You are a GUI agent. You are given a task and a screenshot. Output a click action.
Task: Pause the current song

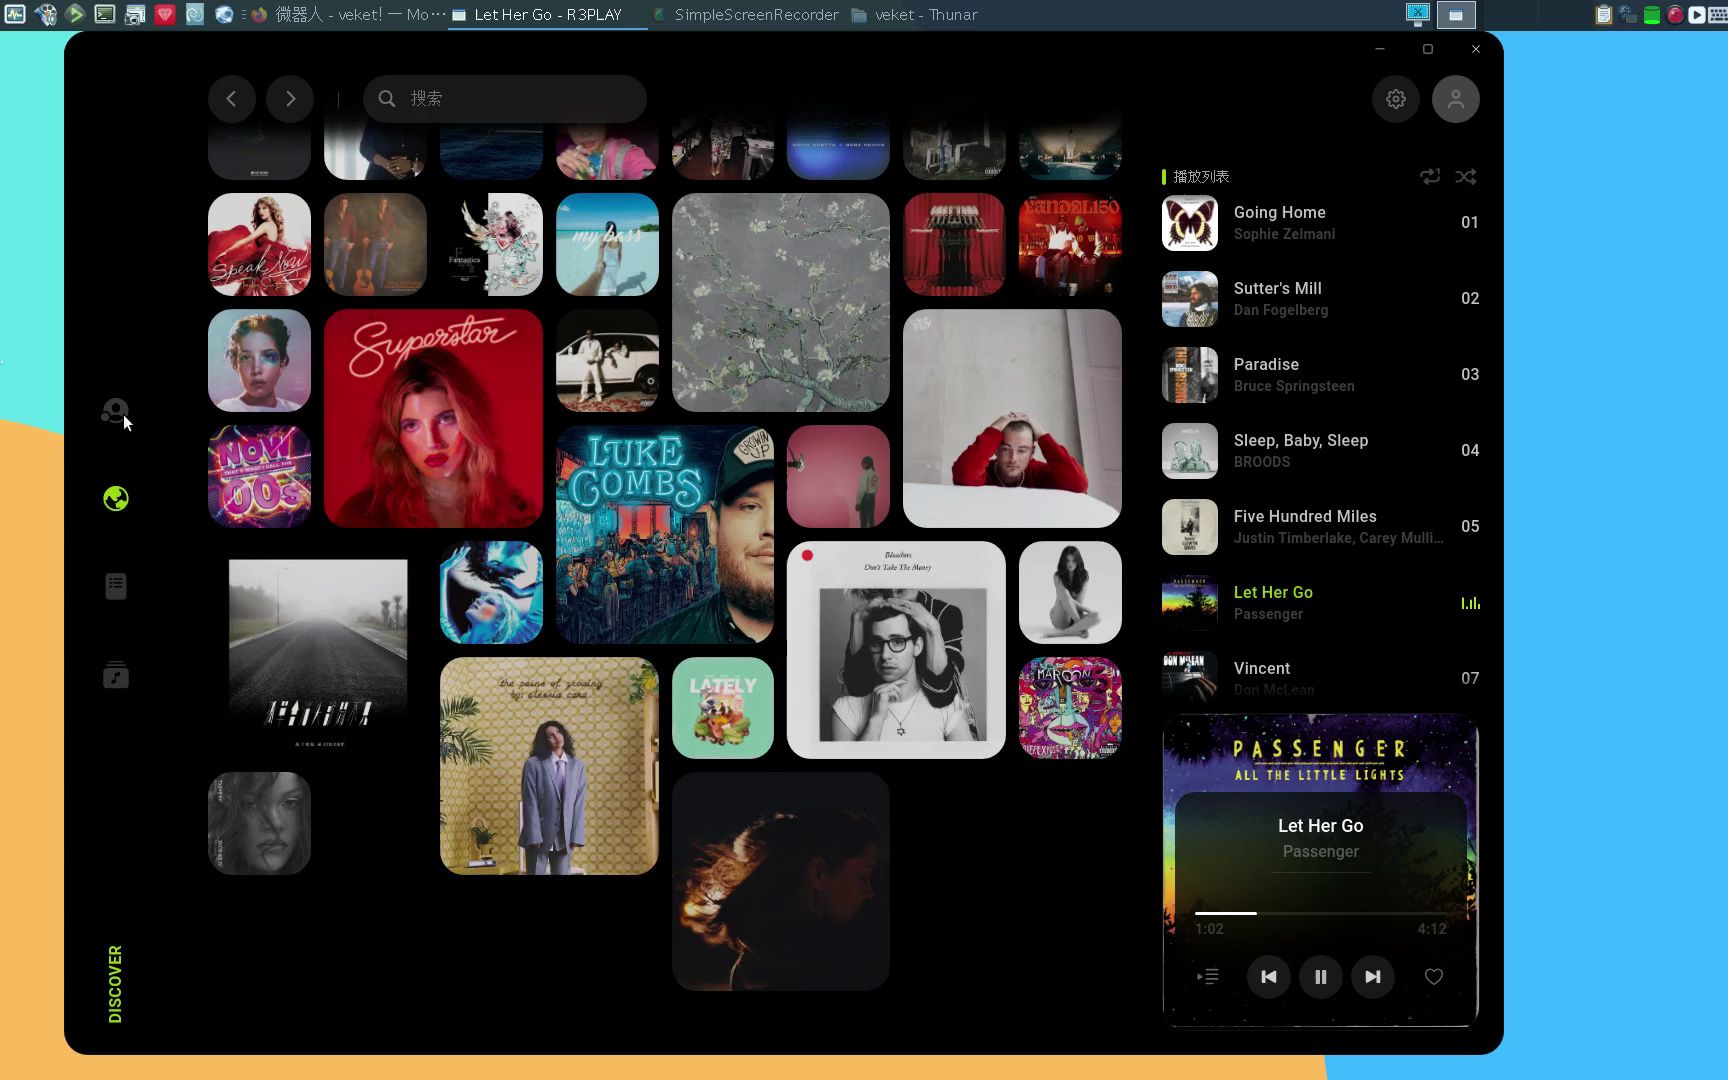[x=1320, y=977]
